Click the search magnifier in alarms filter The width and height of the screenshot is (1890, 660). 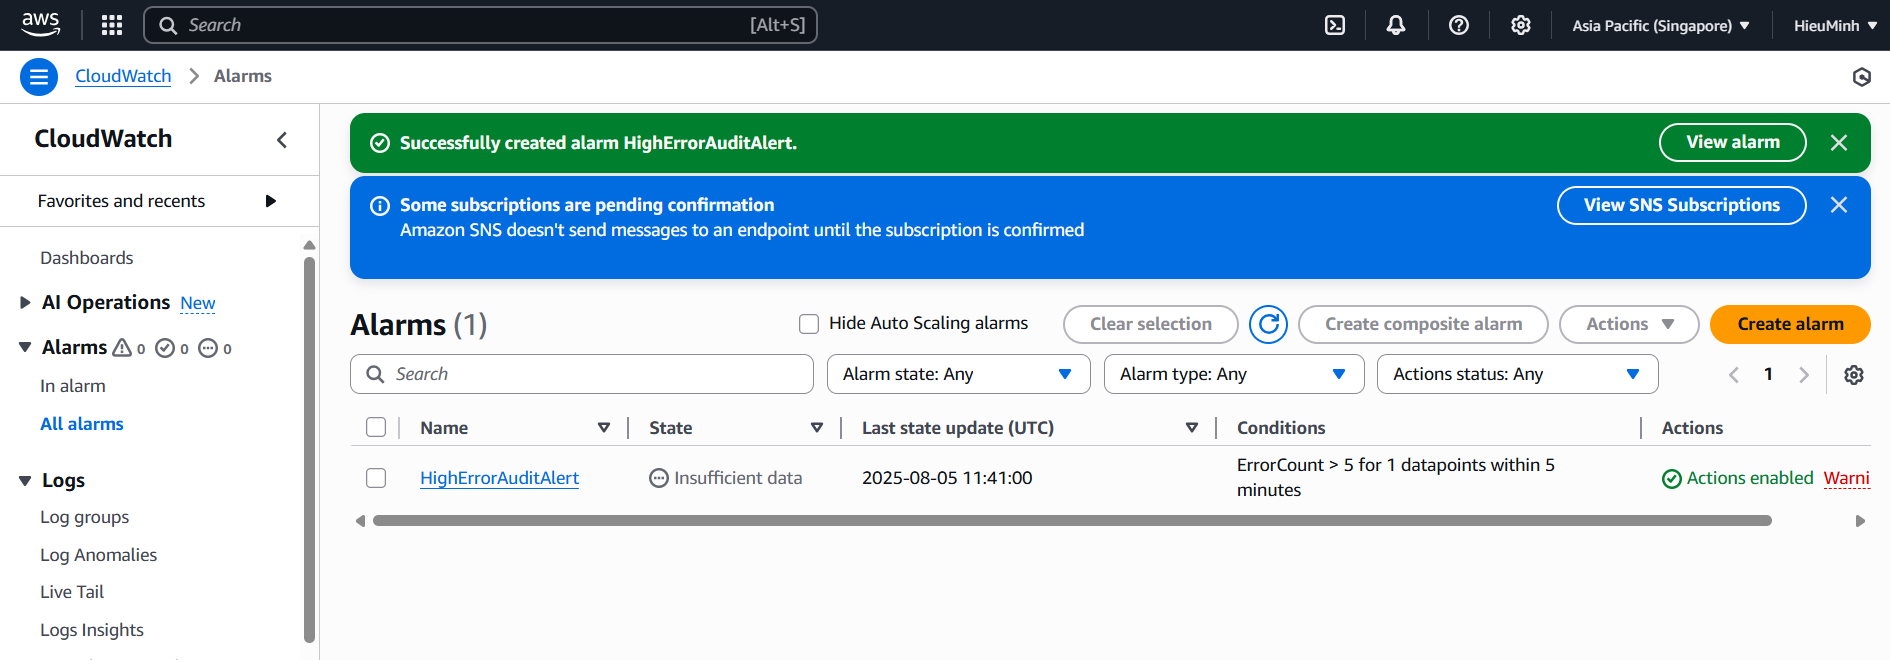pyautogui.click(x=375, y=374)
